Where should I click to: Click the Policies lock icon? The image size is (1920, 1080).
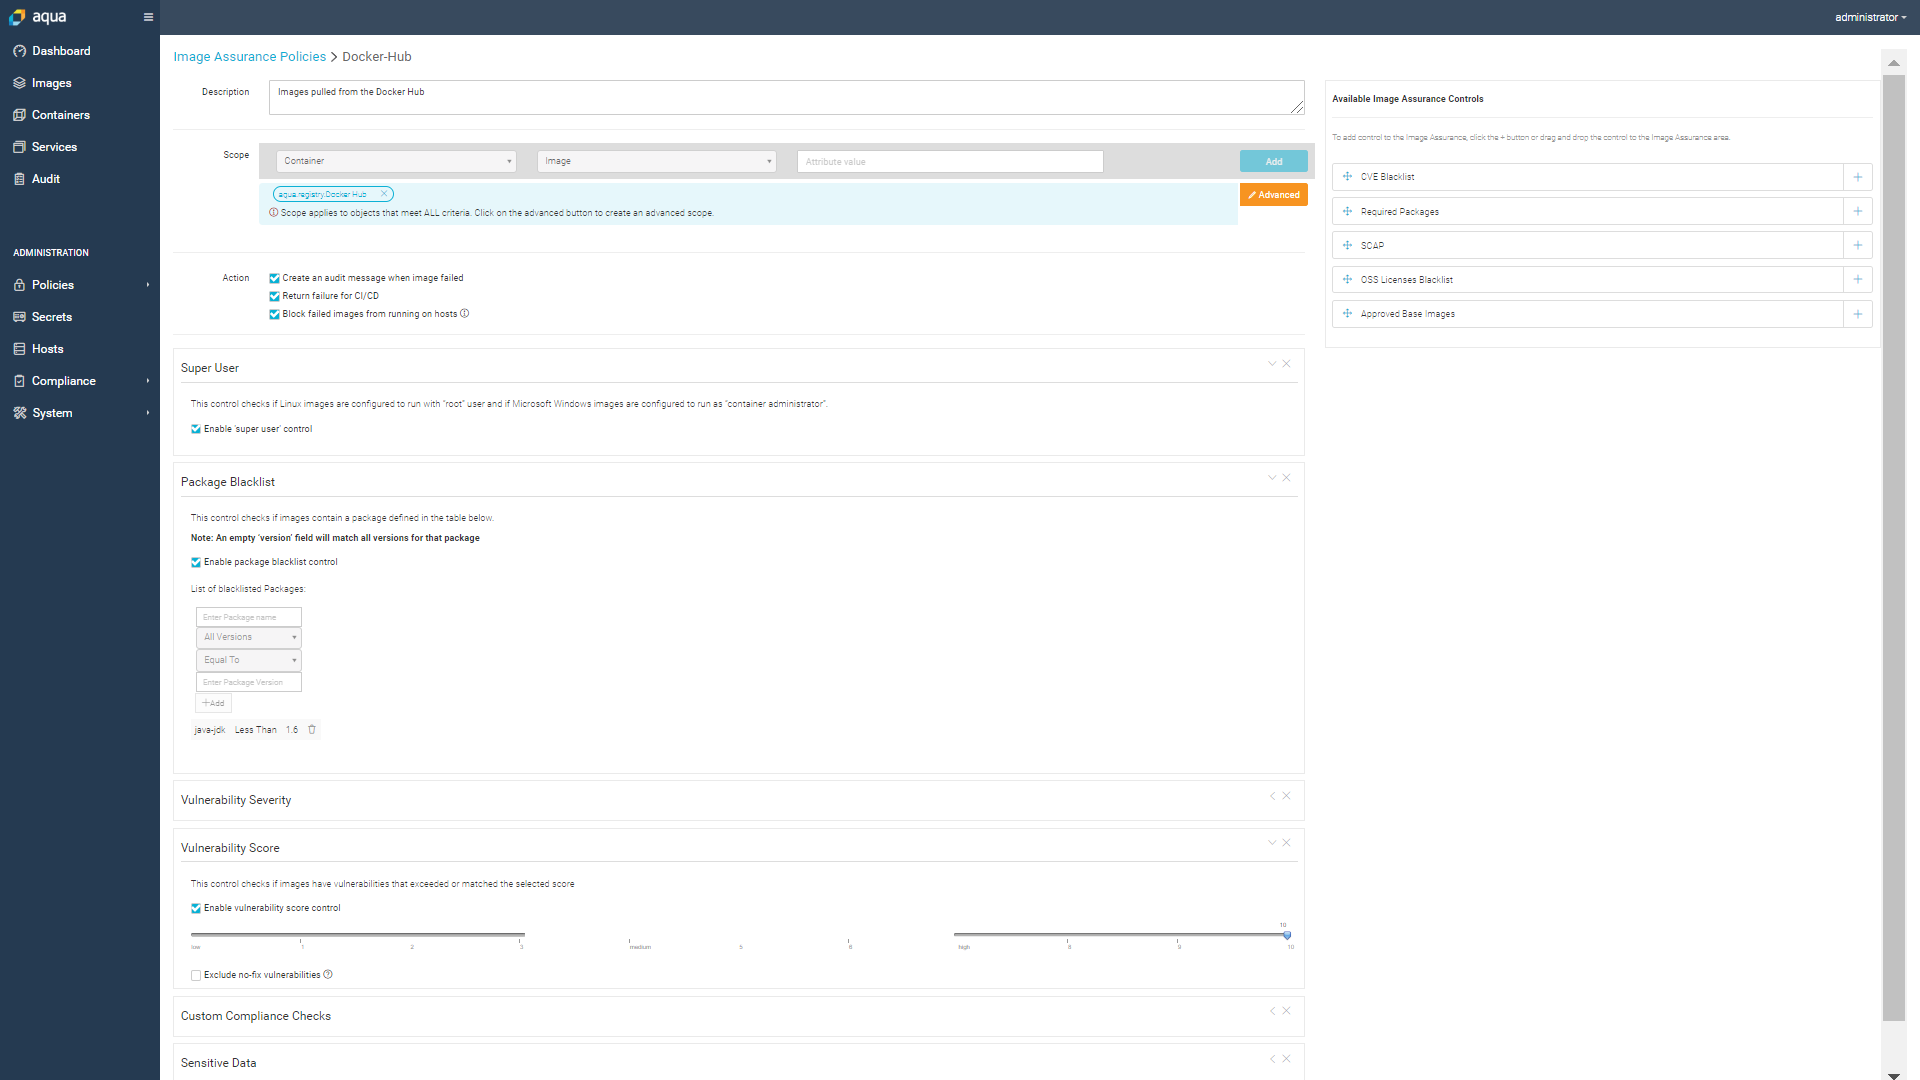[x=19, y=285]
